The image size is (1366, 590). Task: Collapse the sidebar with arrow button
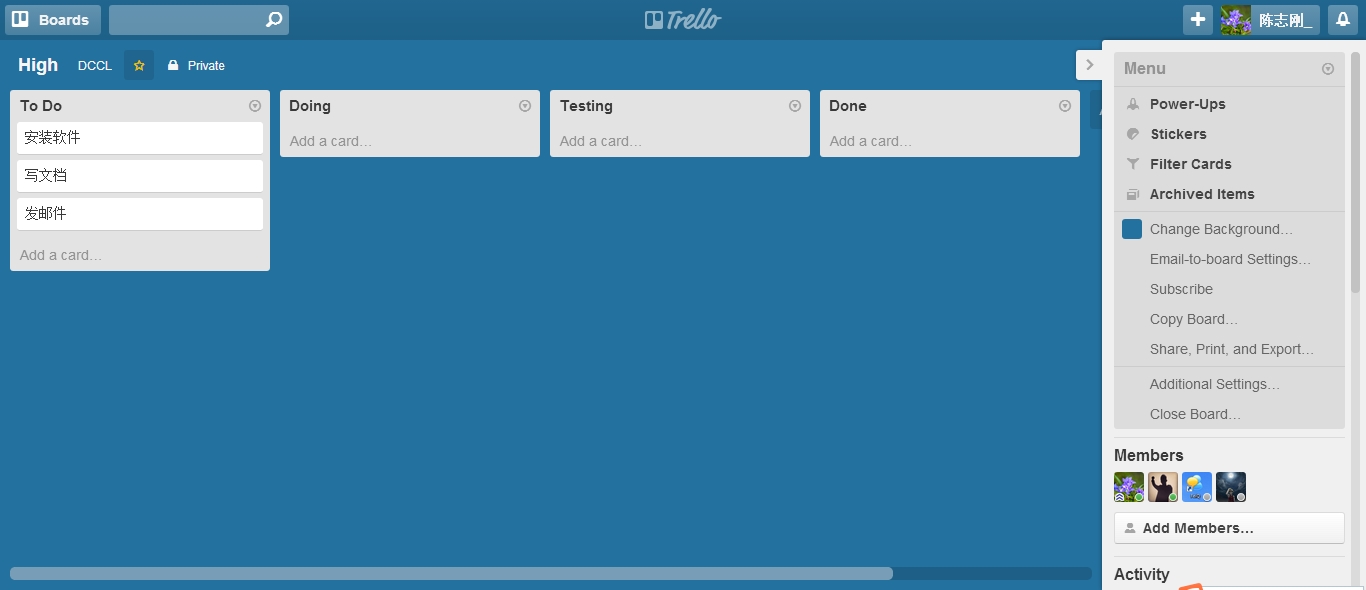(x=1089, y=65)
